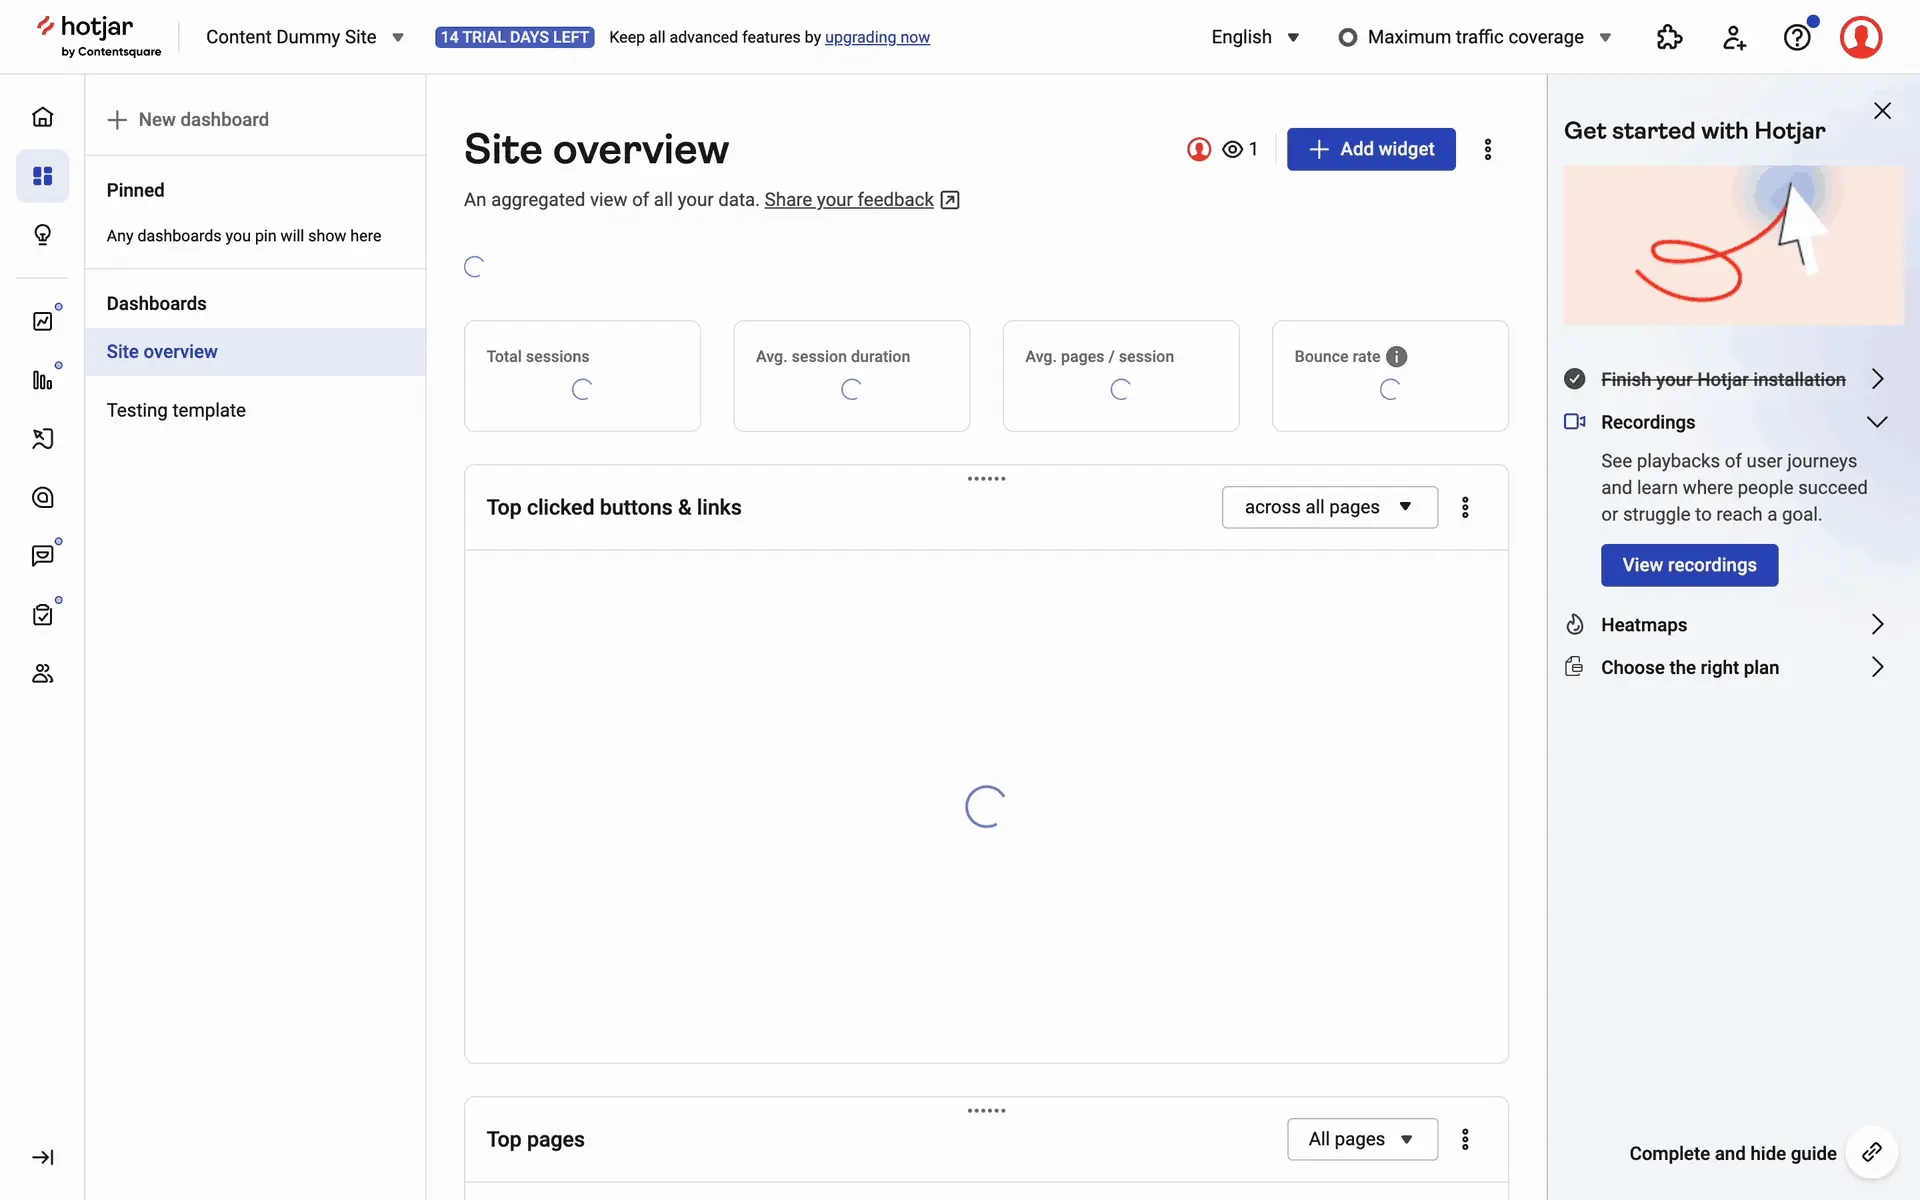Expand the Heatmaps guide section
The image size is (1920, 1200).
[x=1876, y=625]
